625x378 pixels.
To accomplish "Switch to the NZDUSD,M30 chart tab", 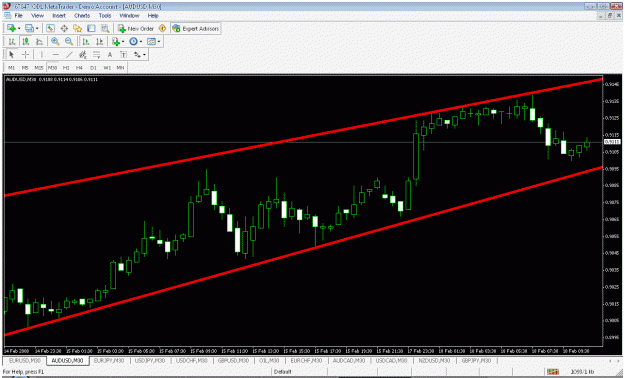I will coord(434,360).
